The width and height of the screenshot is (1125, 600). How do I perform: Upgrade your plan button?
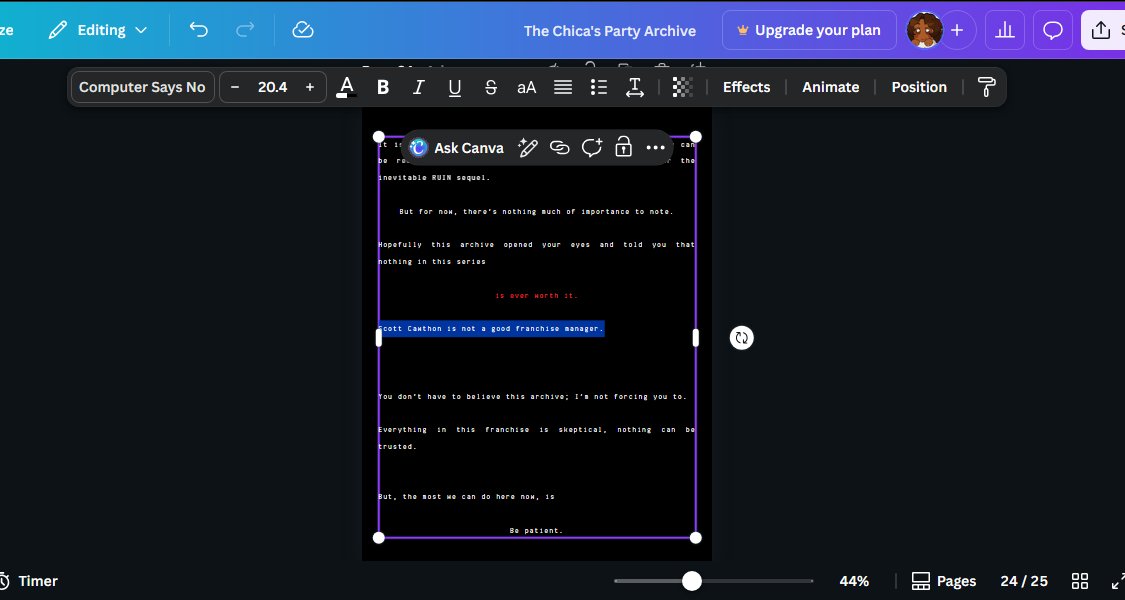809,30
